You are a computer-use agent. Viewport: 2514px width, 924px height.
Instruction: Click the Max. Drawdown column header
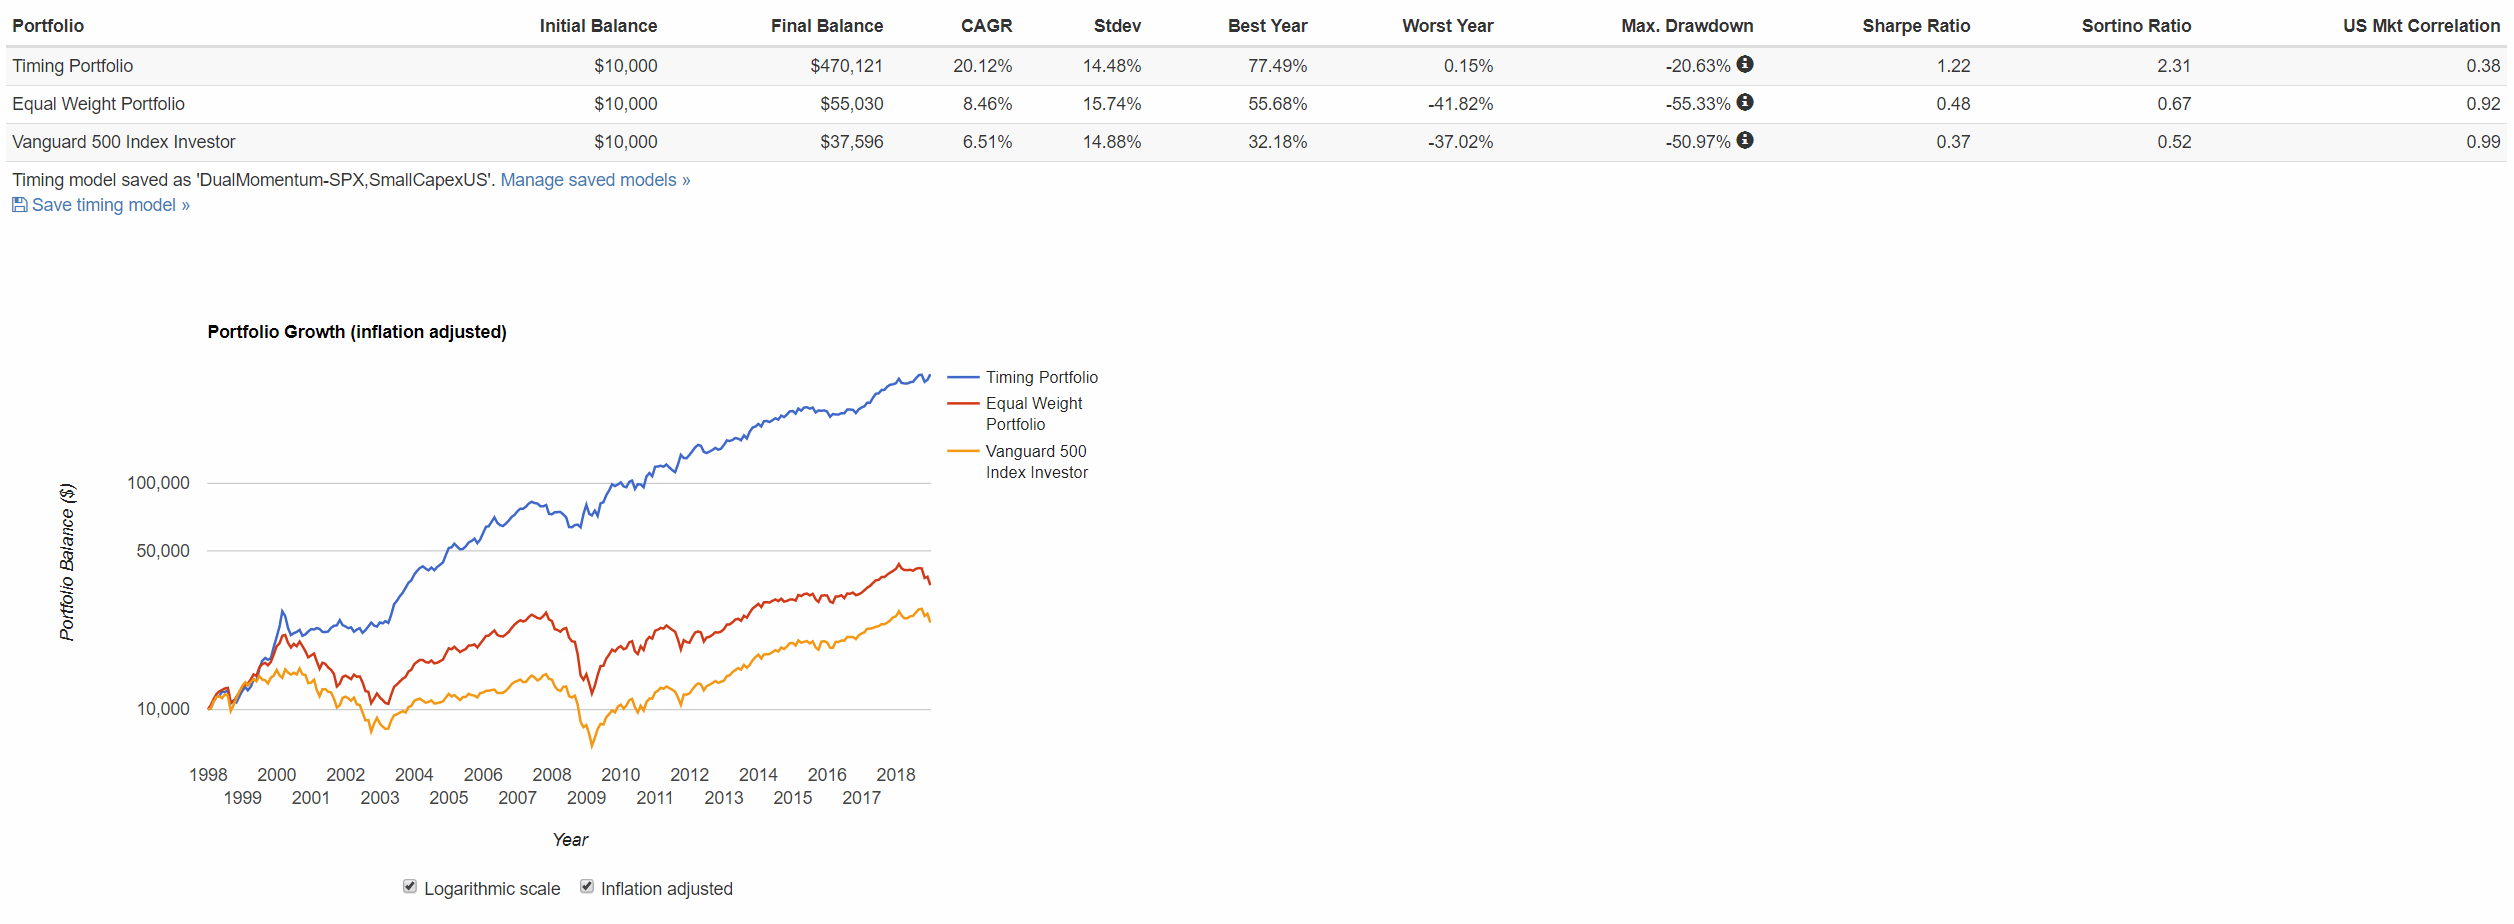1686,26
